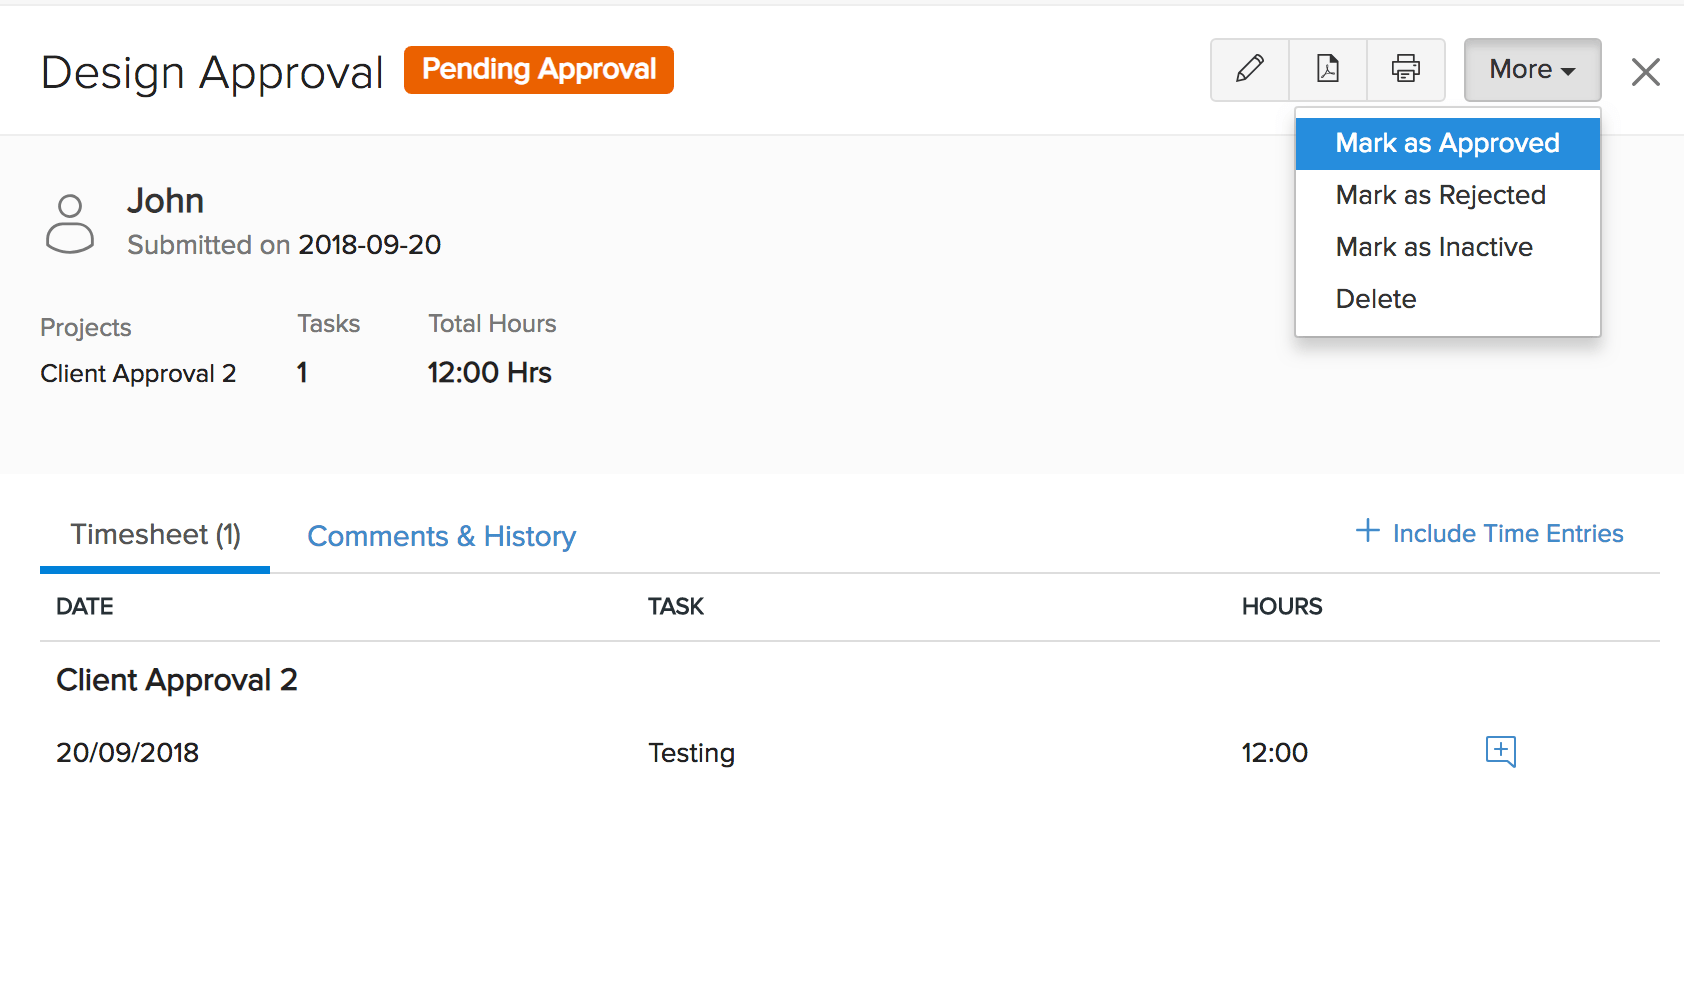This screenshot has height=998, width=1684.
Task: Select the Testing task entry
Action: [x=691, y=753]
